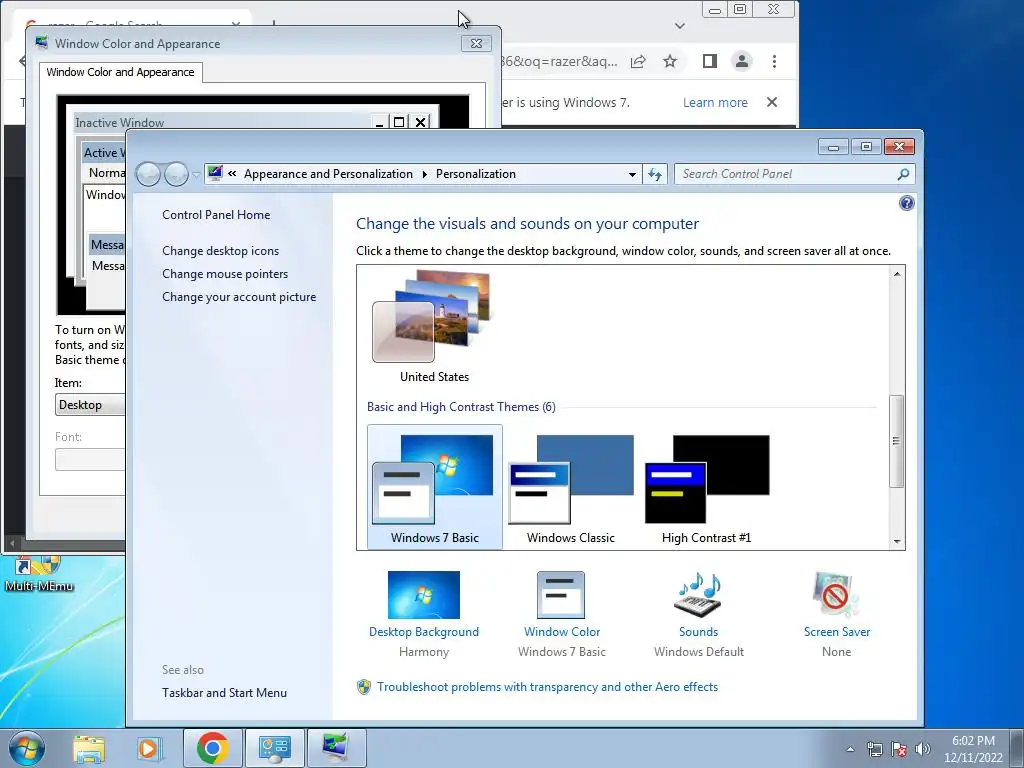Switch to Control Panel taskbar button
1024x768 pixels.
coord(275,748)
